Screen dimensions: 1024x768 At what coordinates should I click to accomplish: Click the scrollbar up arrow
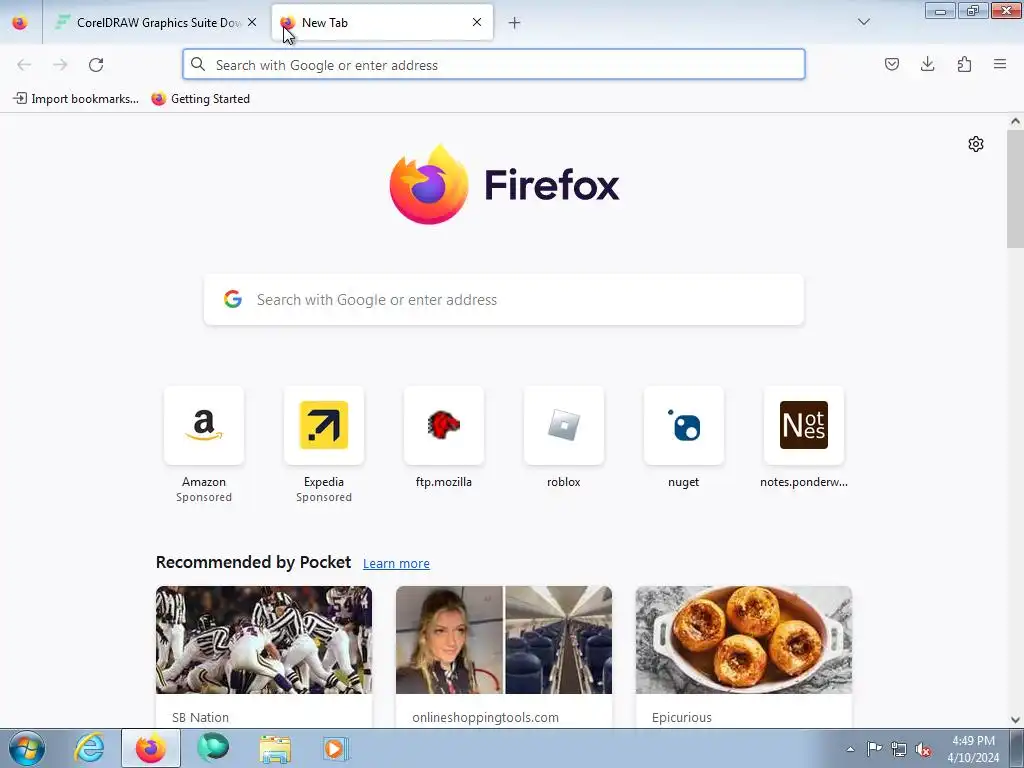click(x=1015, y=121)
